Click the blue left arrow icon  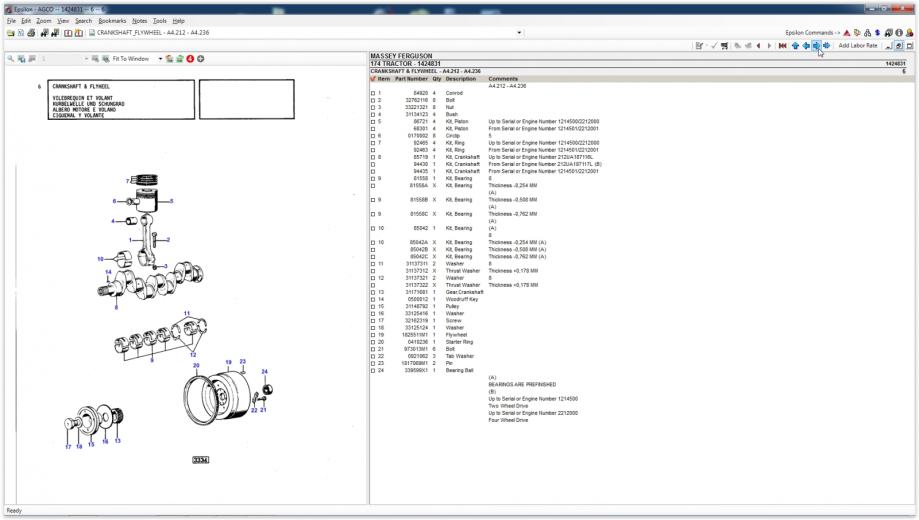[806, 46]
